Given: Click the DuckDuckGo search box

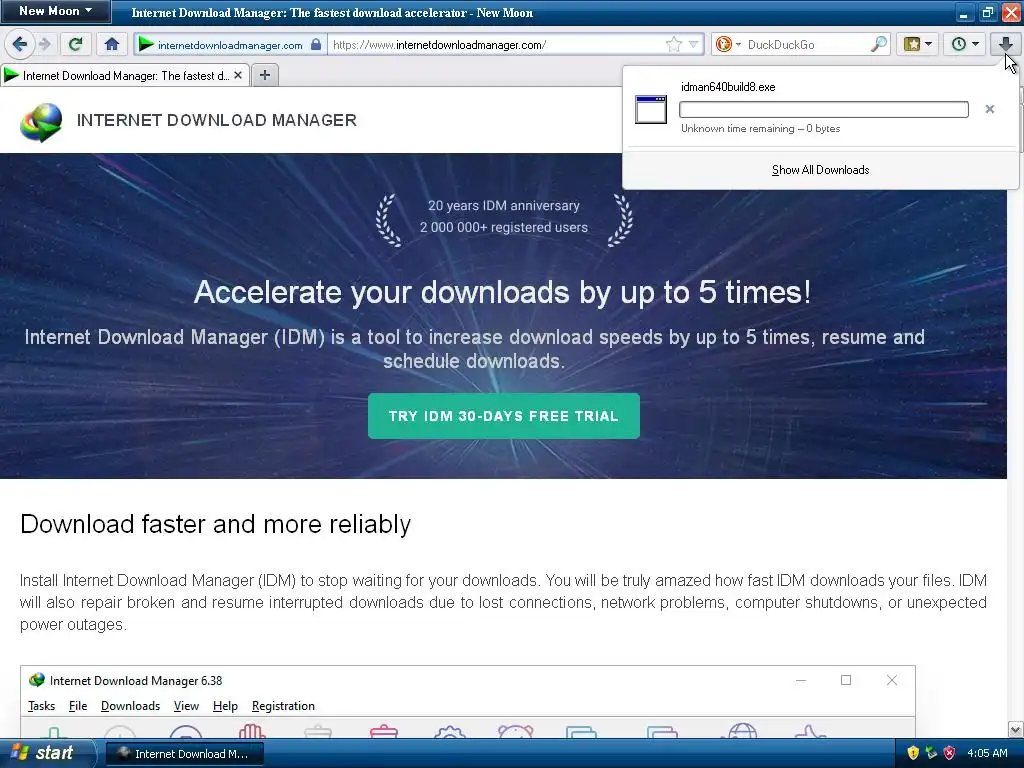Looking at the screenshot, I should (x=807, y=44).
